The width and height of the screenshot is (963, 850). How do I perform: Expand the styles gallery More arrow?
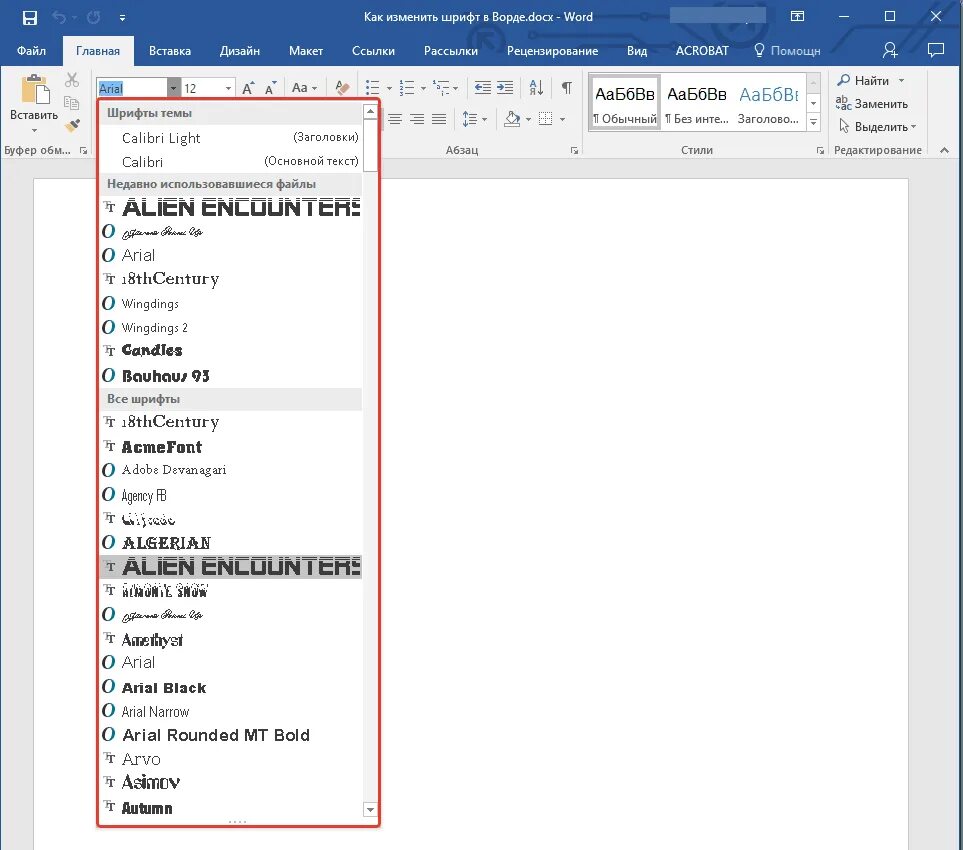[x=813, y=122]
